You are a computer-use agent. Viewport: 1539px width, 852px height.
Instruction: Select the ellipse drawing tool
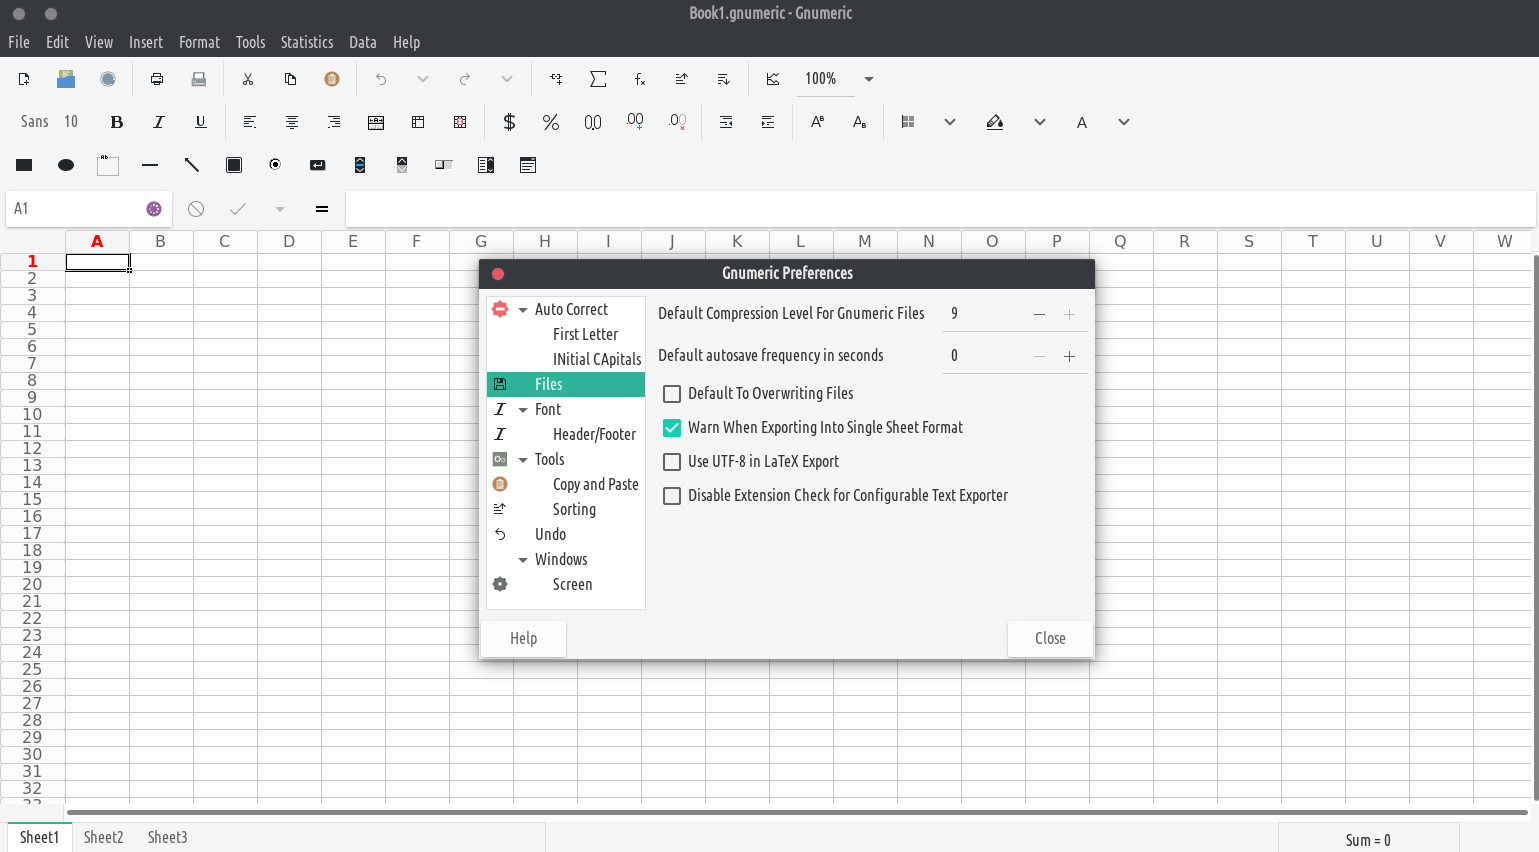[x=66, y=165]
